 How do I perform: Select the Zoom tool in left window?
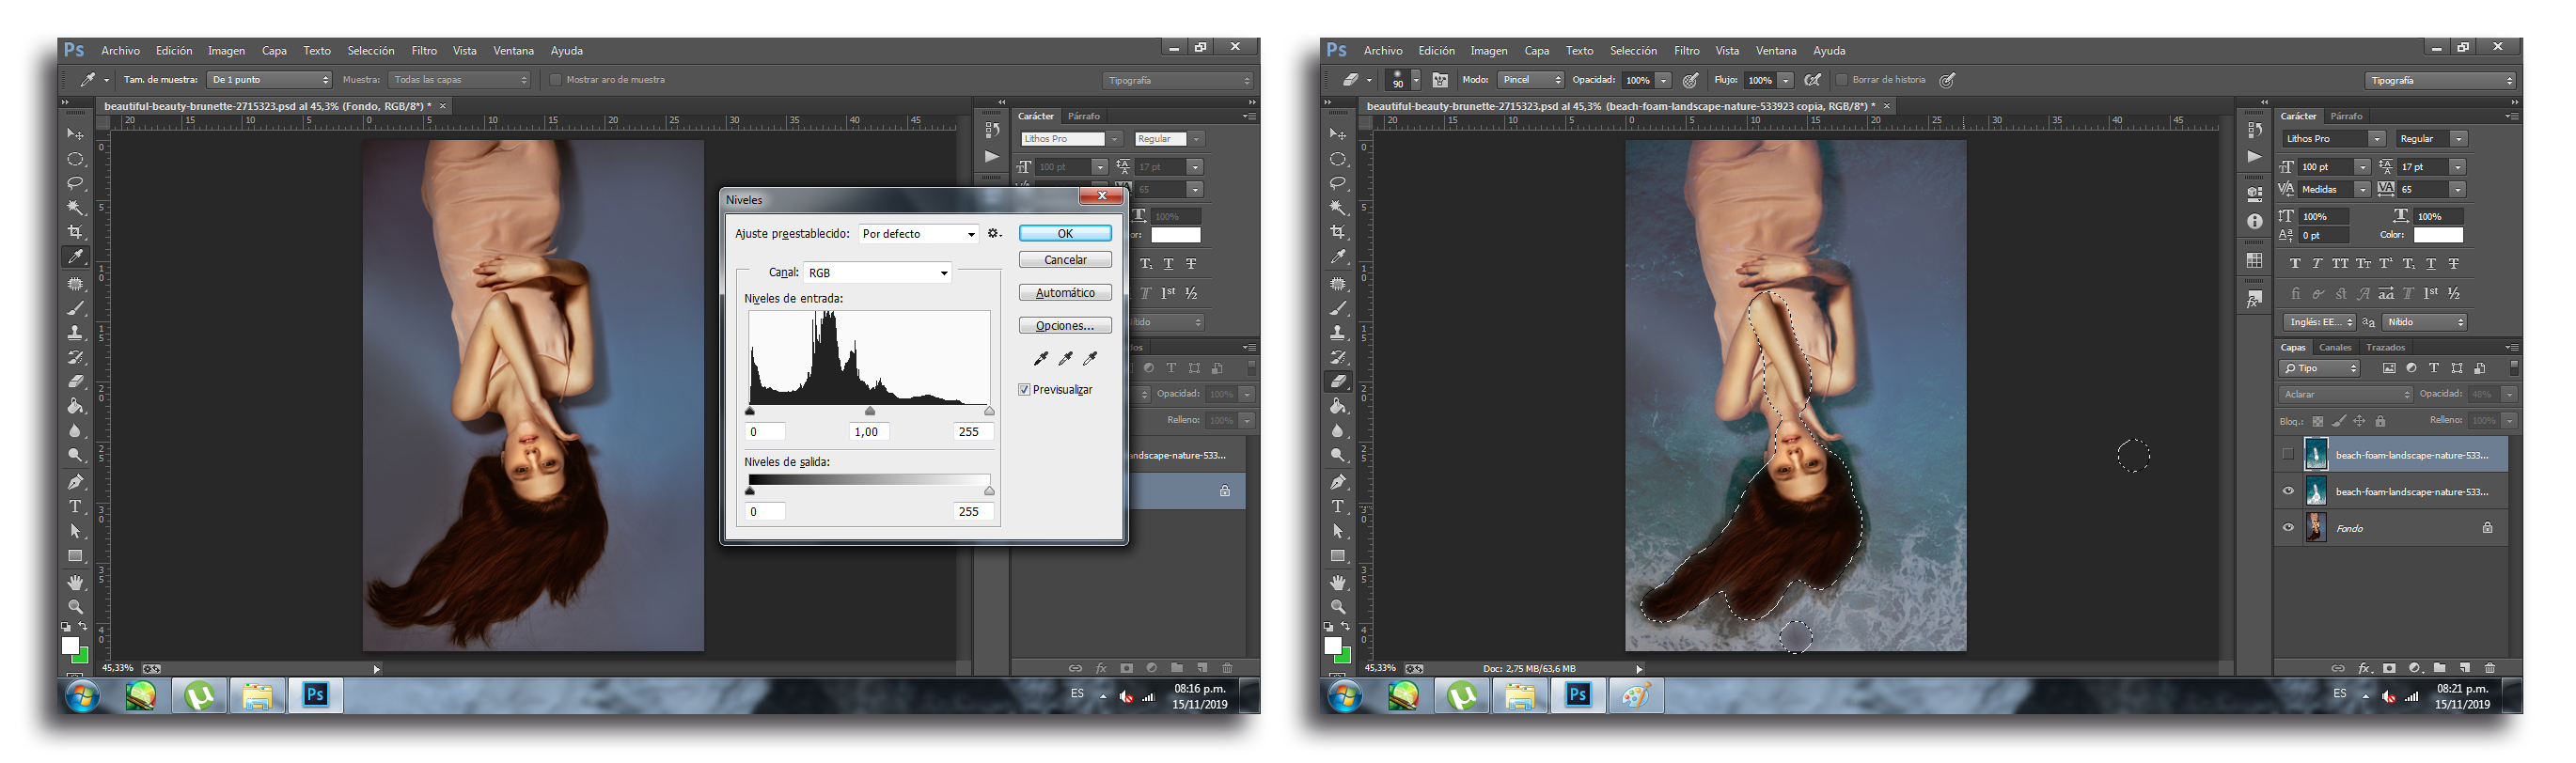[75, 607]
